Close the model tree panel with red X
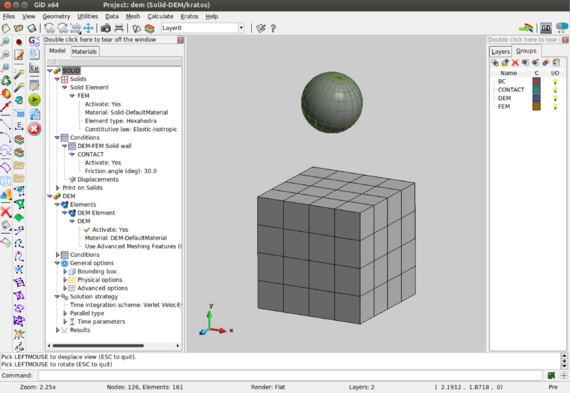 click(x=180, y=40)
